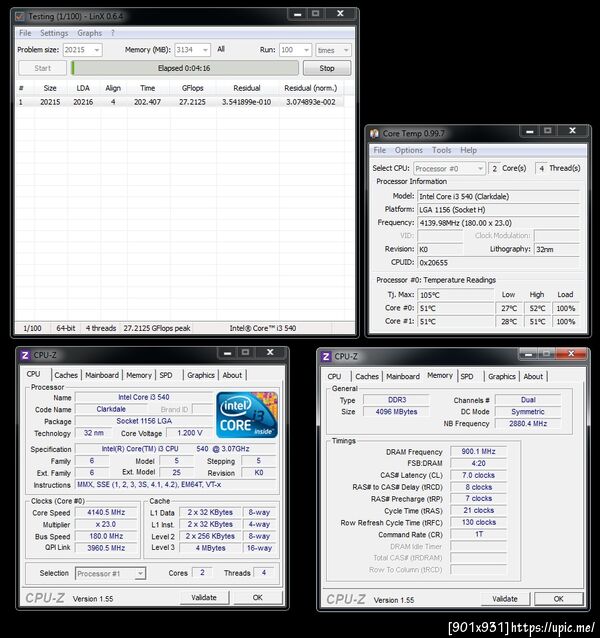Screen dimensions: 600x638
Task: Switch to Graphics tab in right CPU-Z
Action: tap(502, 376)
